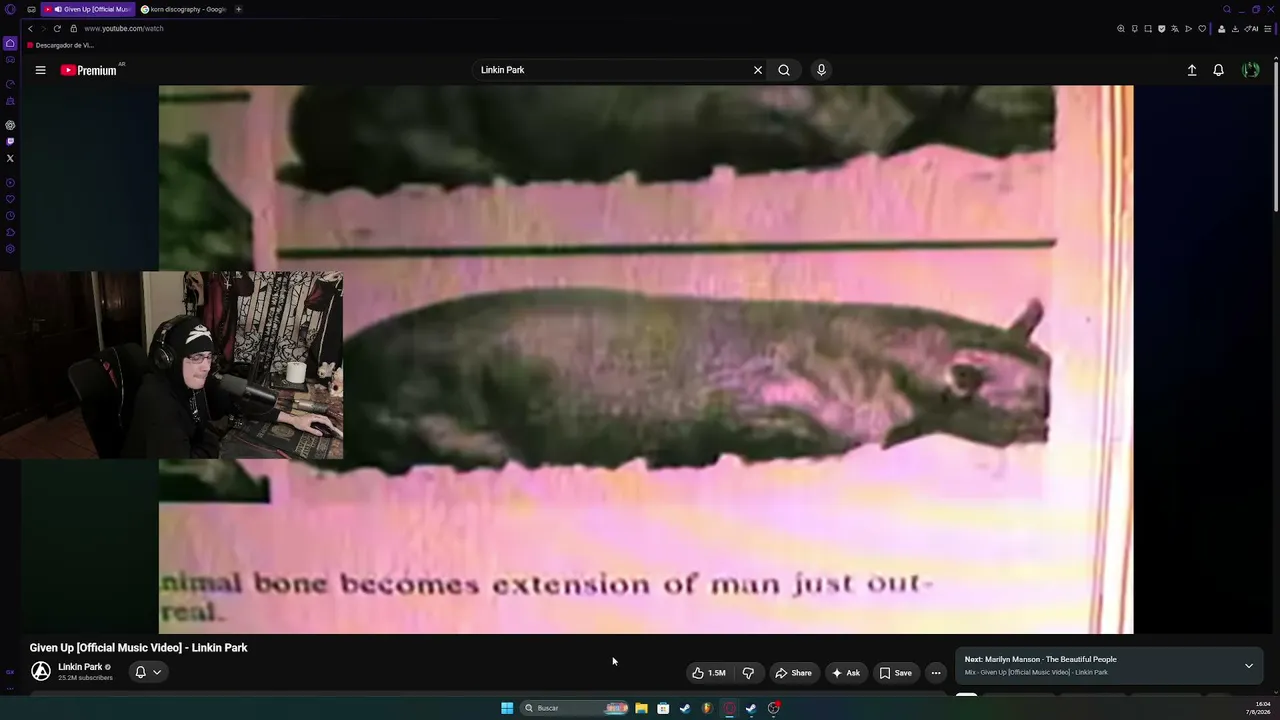Share the Given Up video
This screenshot has width=1280, height=720.
click(x=794, y=673)
